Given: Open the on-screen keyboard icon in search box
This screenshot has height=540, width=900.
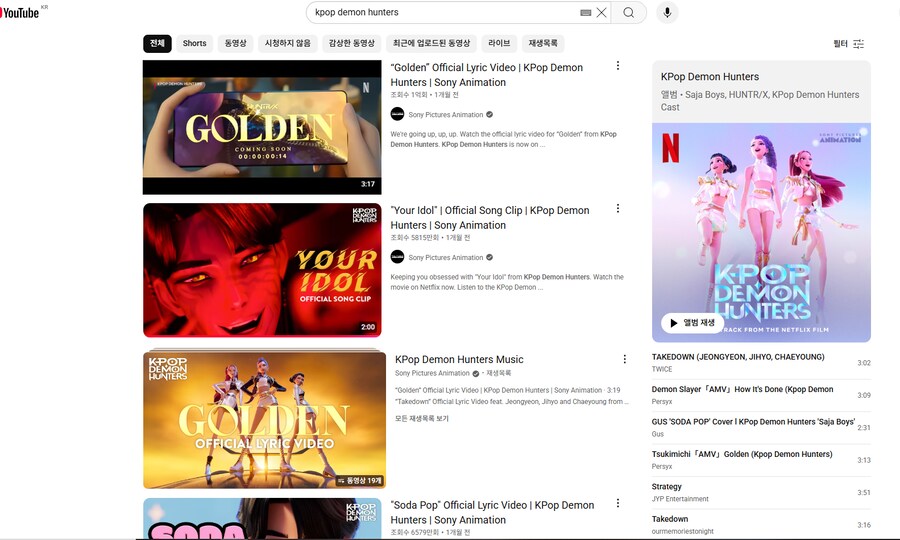Looking at the screenshot, I should click(x=585, y=13).
